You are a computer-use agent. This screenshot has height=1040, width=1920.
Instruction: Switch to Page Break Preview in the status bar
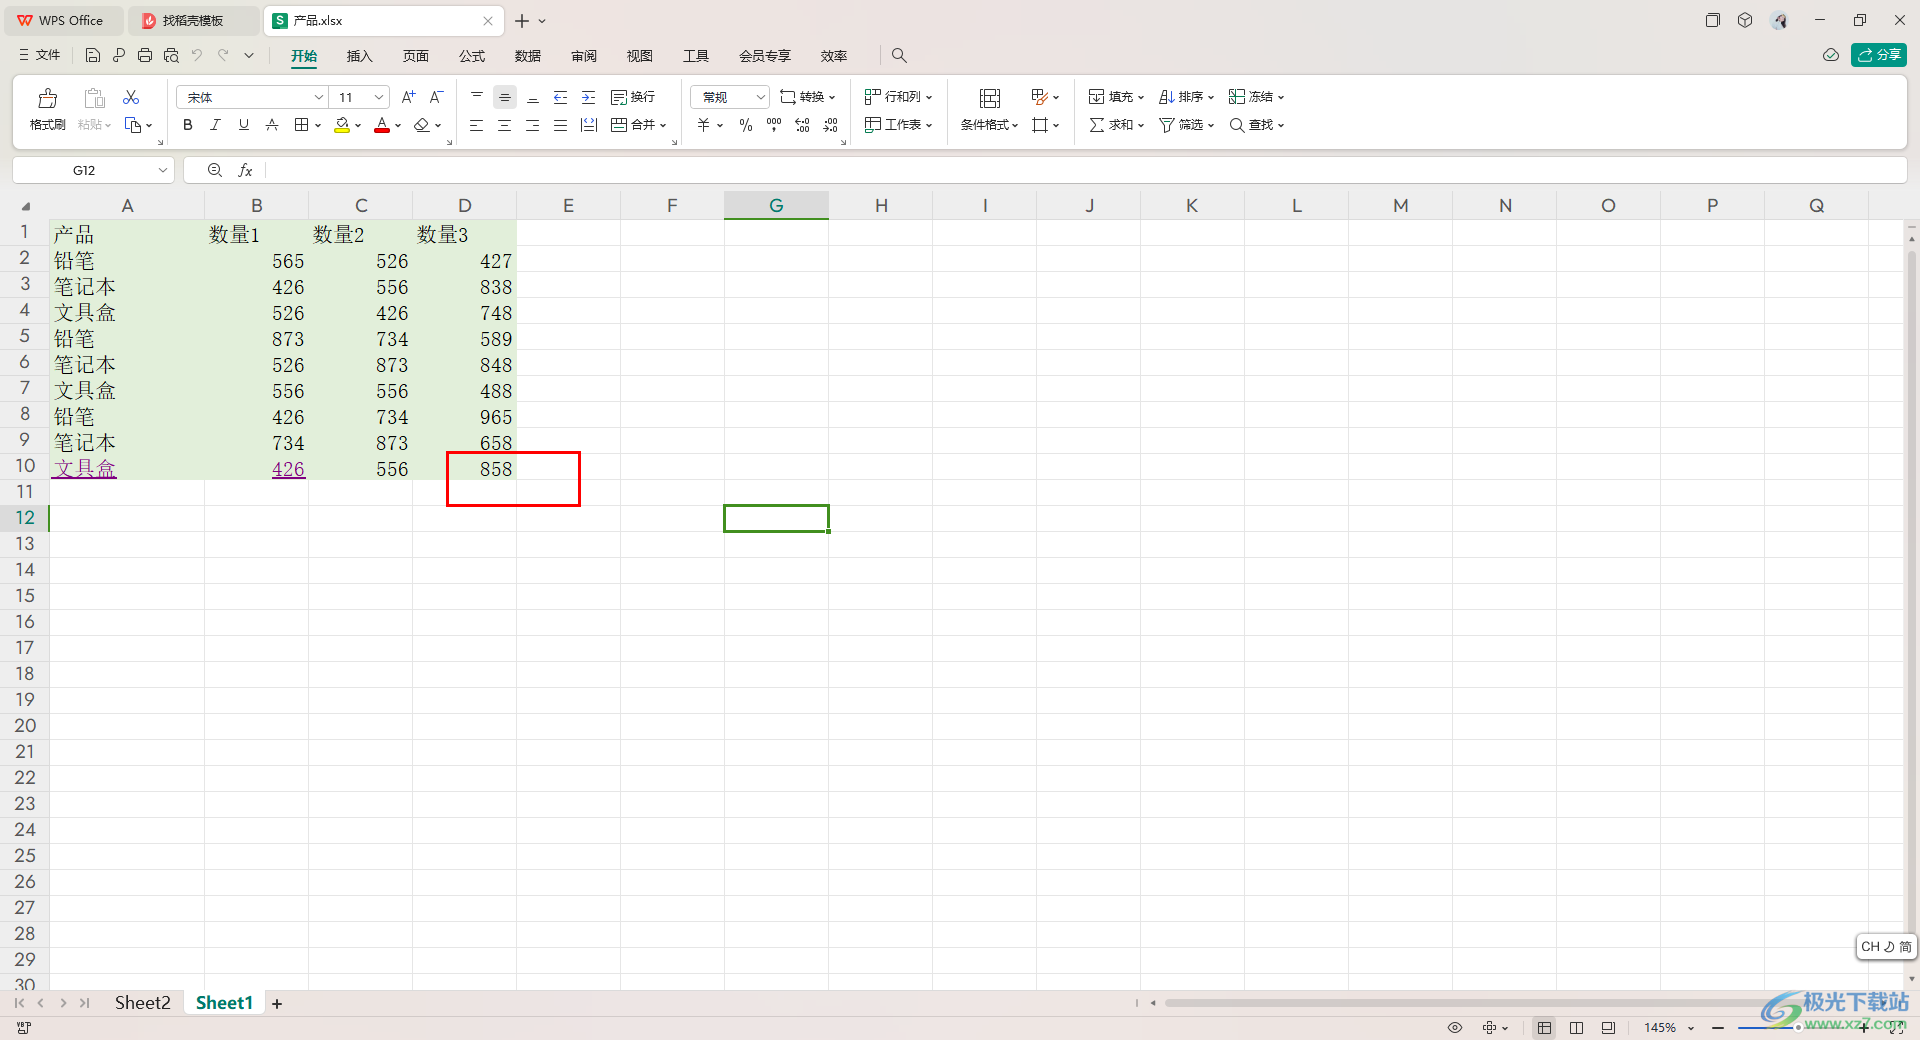[1577, 1028]
